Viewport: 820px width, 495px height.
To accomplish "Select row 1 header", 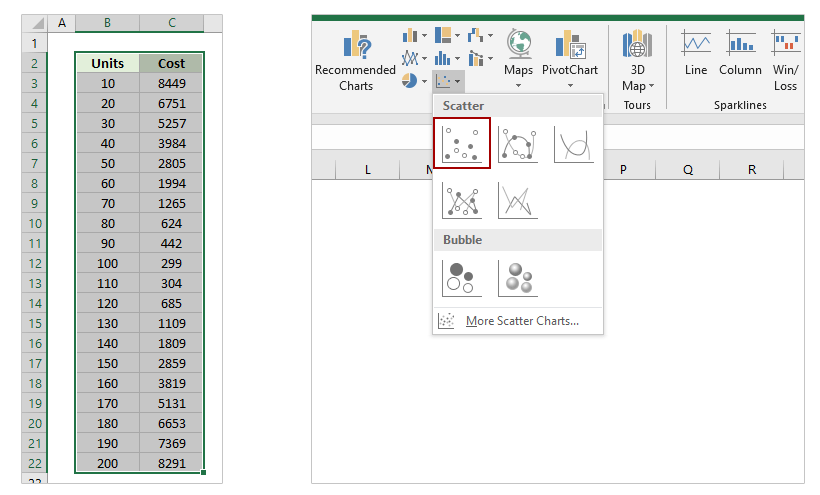I will point(35,43).
